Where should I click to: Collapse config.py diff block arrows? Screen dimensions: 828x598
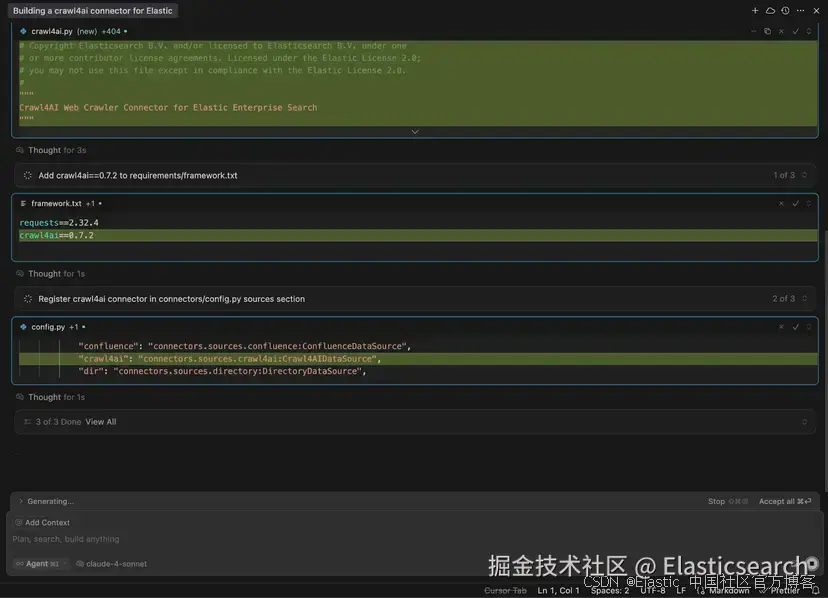click(x=808, y=327)
